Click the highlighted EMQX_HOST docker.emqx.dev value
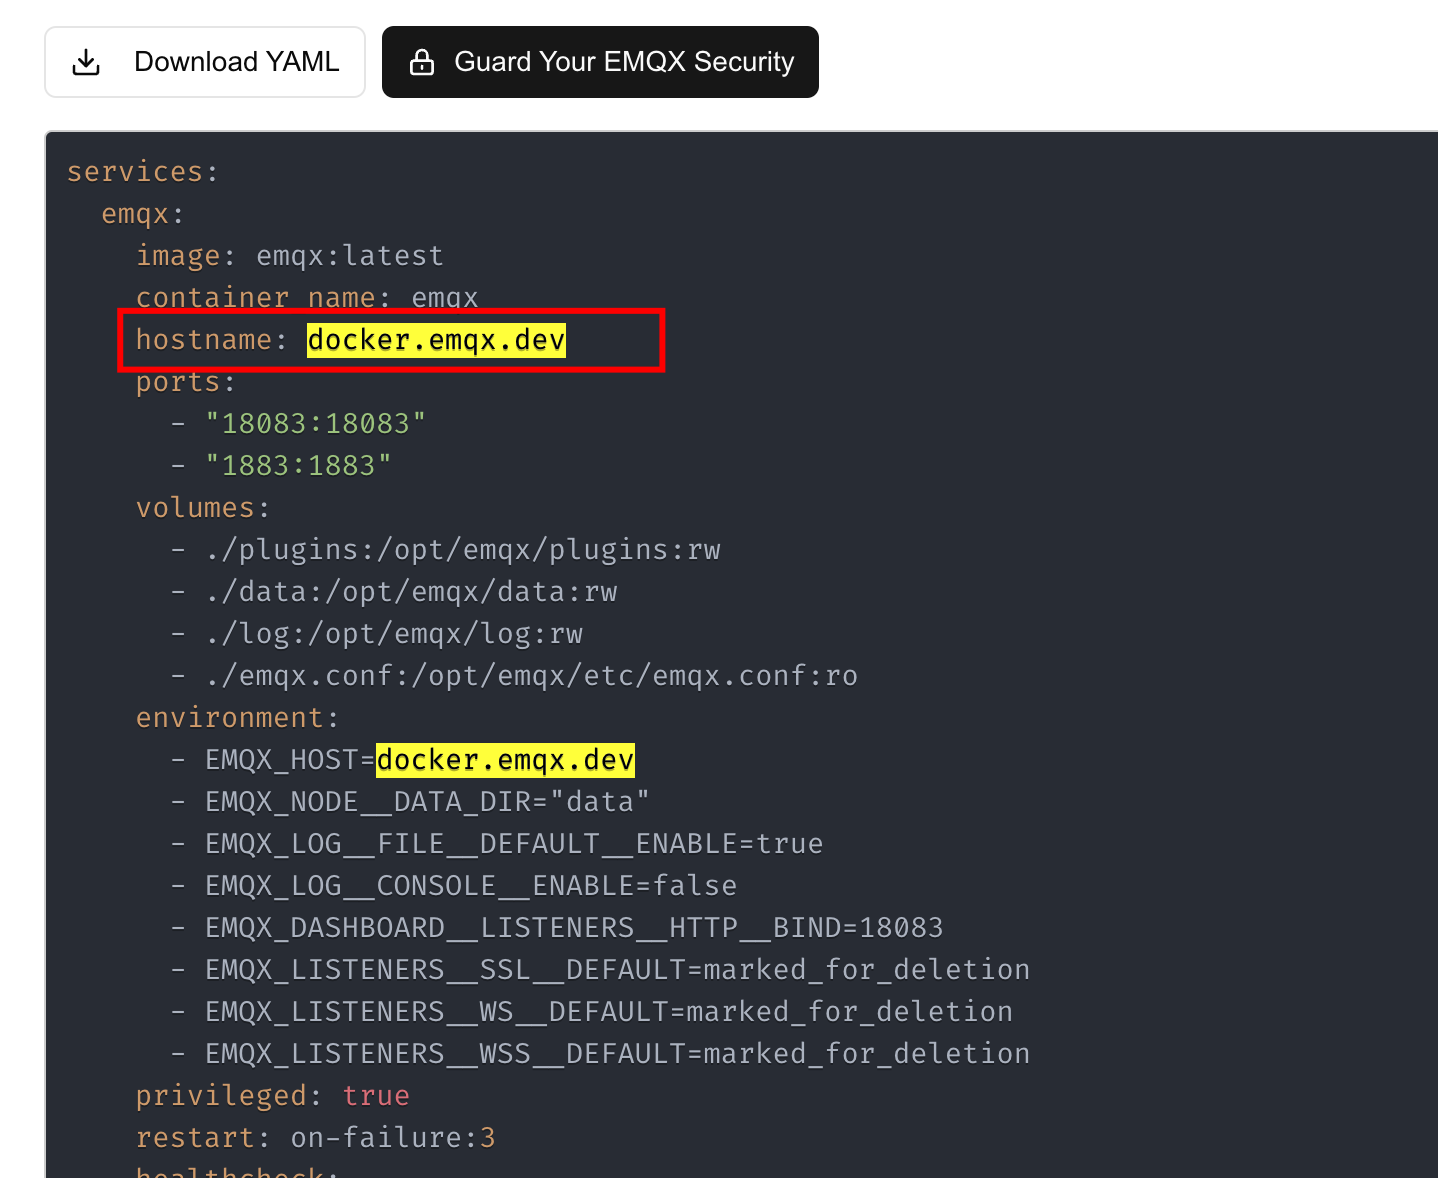1438x1178 pixels. pos(505,760)
